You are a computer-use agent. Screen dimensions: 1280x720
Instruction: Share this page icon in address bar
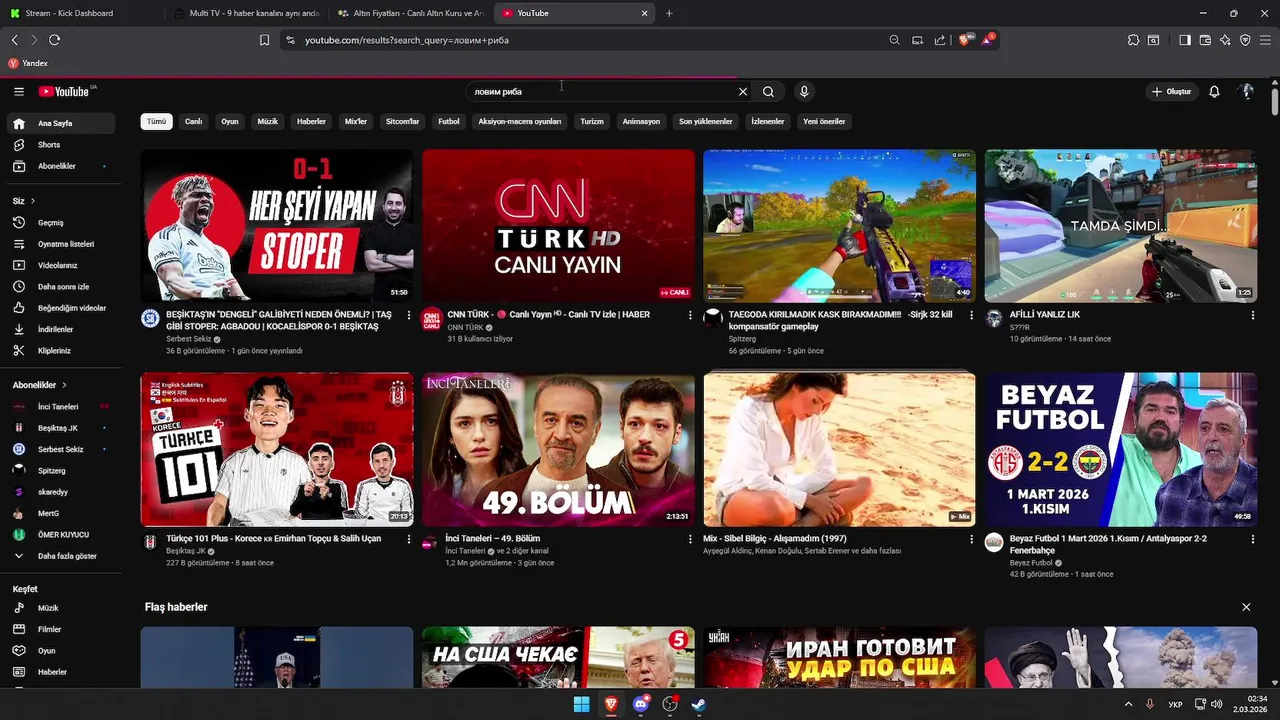[x=940, y=40]
